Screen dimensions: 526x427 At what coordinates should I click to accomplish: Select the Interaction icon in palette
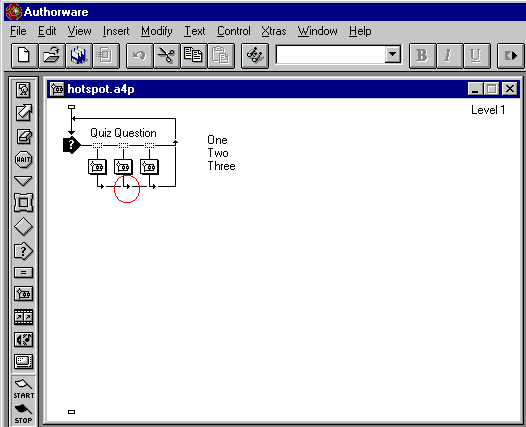pos(23,251)
